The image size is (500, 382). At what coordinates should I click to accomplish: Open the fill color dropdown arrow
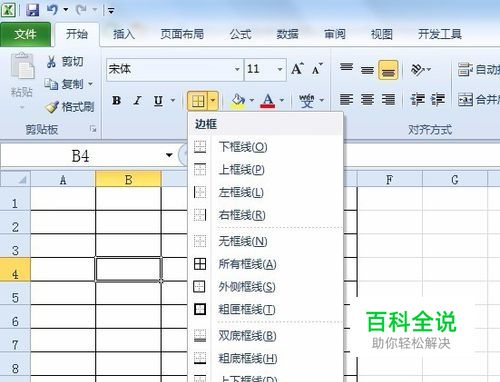tap(252, 100)
